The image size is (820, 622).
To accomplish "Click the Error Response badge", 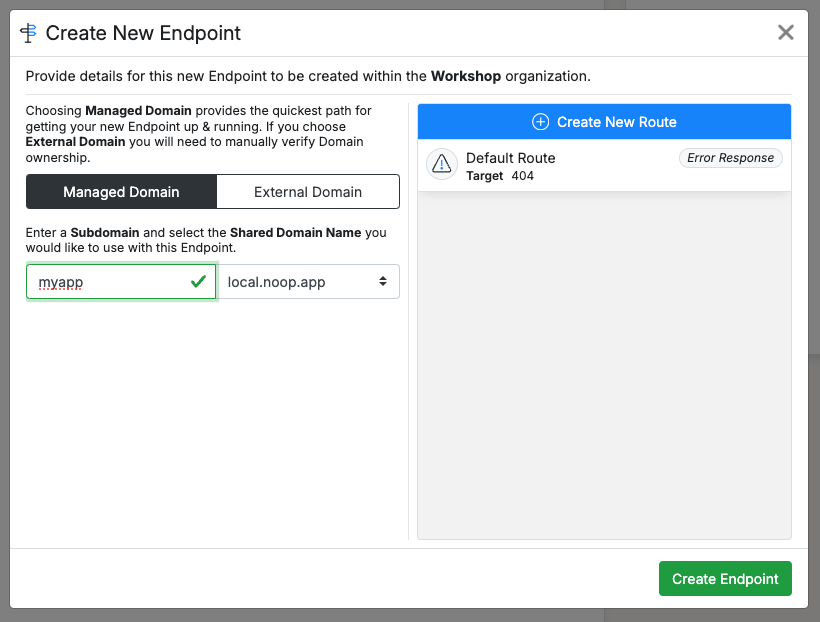I will [730, 157].
